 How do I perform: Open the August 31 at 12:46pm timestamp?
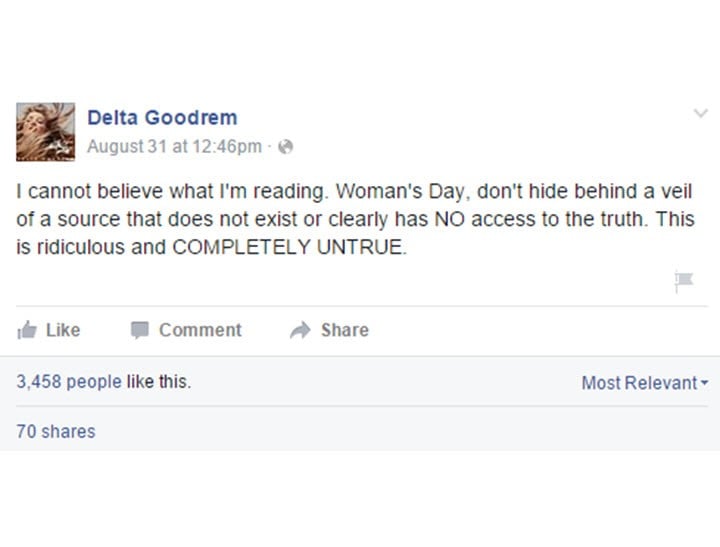[174, 147]
